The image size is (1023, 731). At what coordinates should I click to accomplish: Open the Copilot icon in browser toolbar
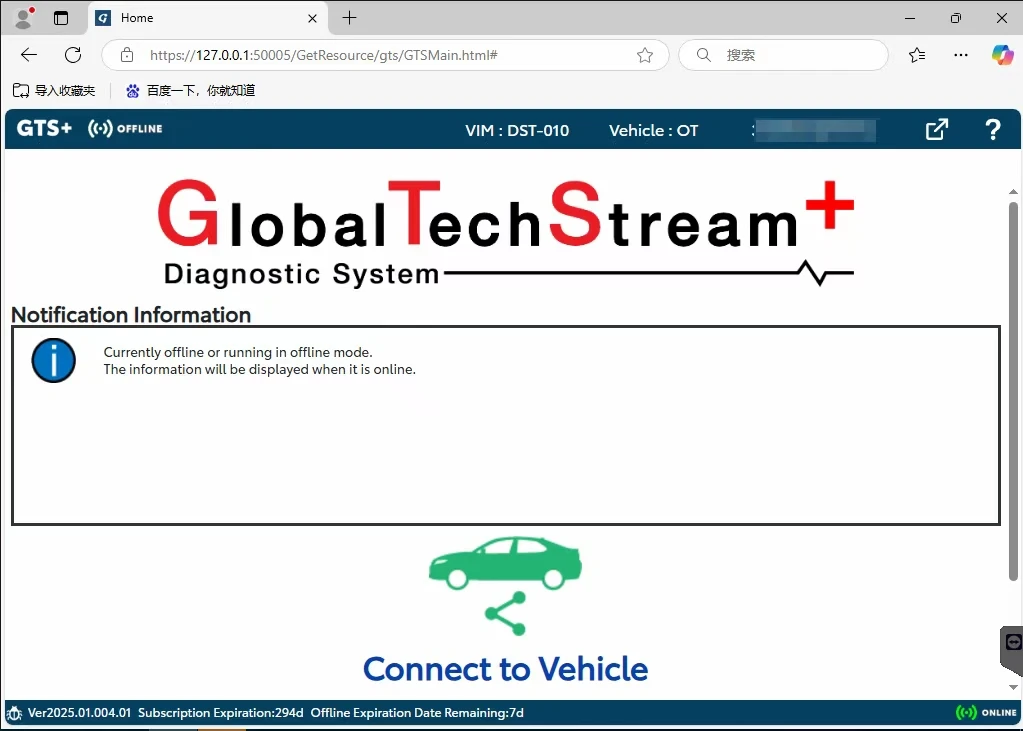pos(1002,55)
